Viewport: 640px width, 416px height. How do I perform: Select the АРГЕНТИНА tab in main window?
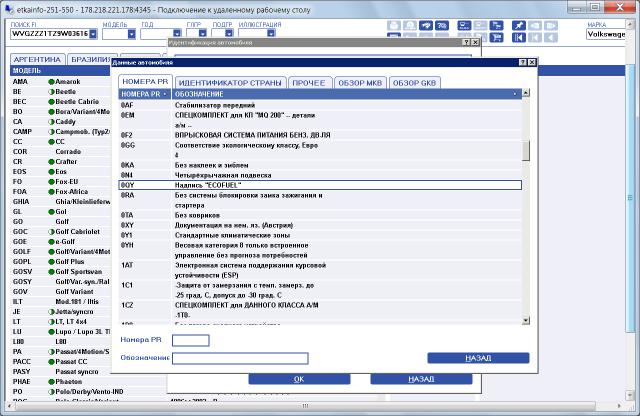pyautogui.click(x=37, y=60)
